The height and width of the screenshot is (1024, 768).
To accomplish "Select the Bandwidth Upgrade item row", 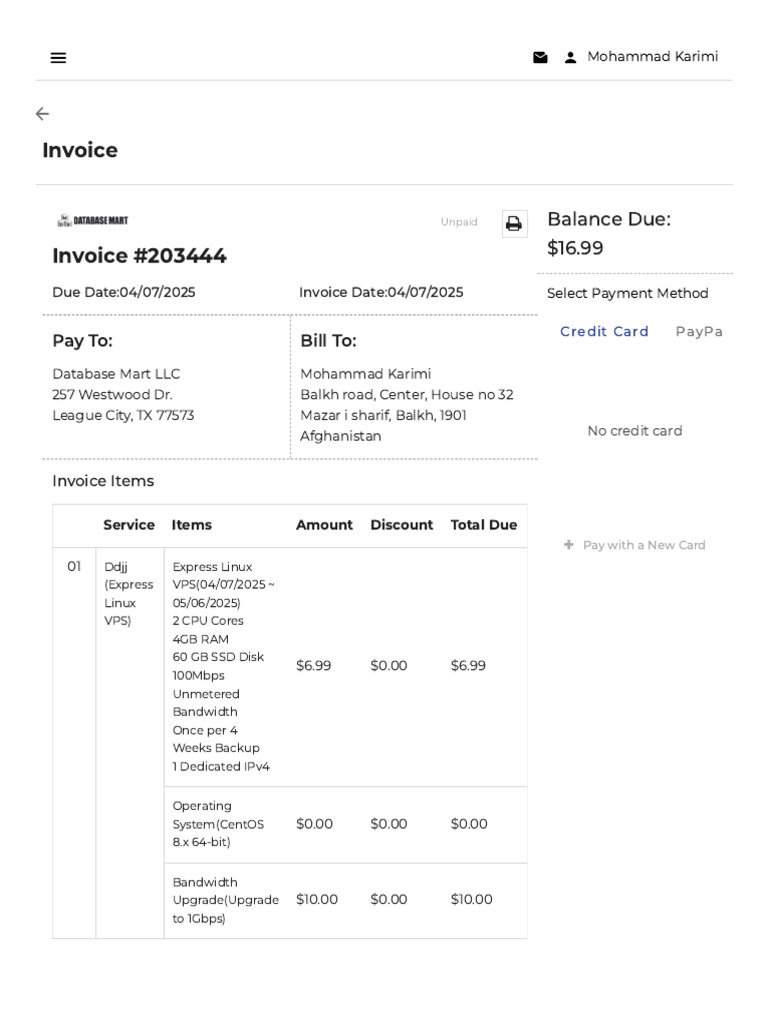I will [x=225, y=900].
